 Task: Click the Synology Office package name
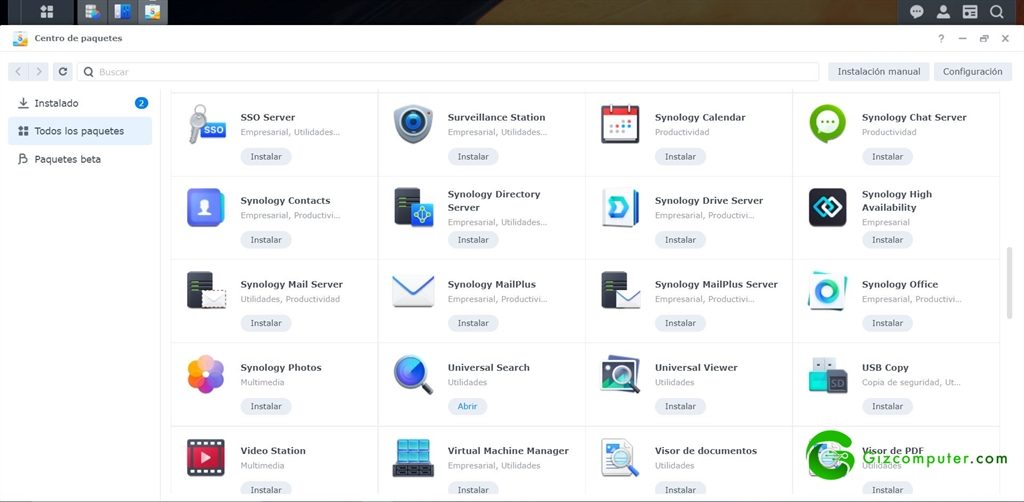pos(900,284)
